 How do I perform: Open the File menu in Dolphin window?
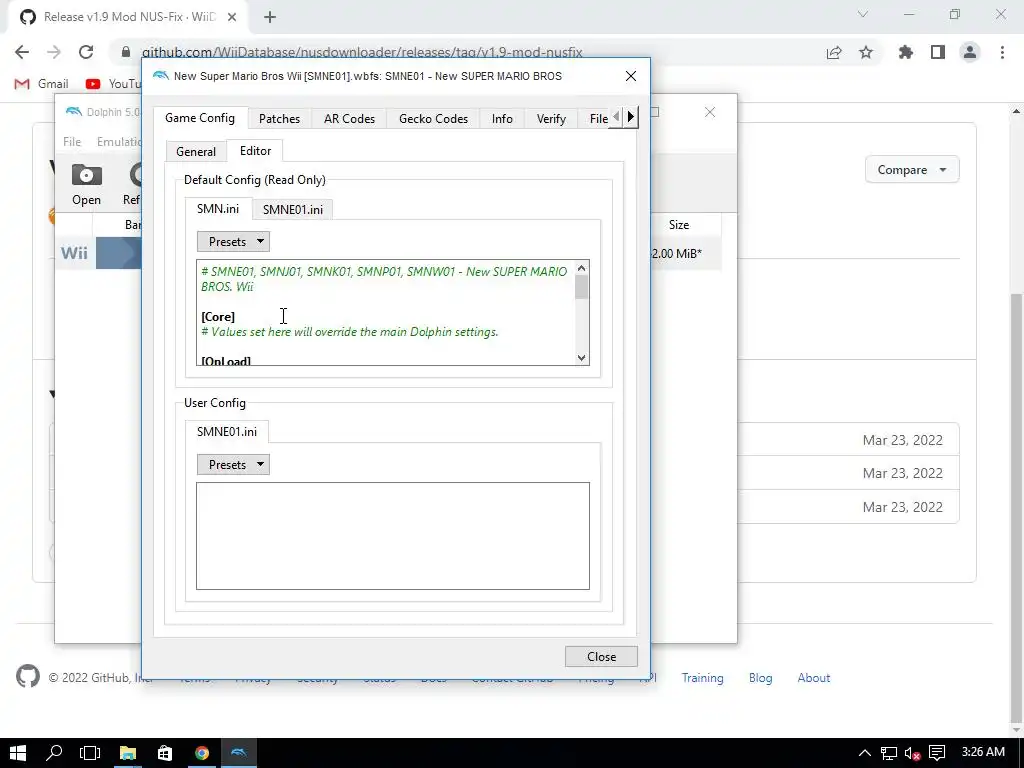72,142
